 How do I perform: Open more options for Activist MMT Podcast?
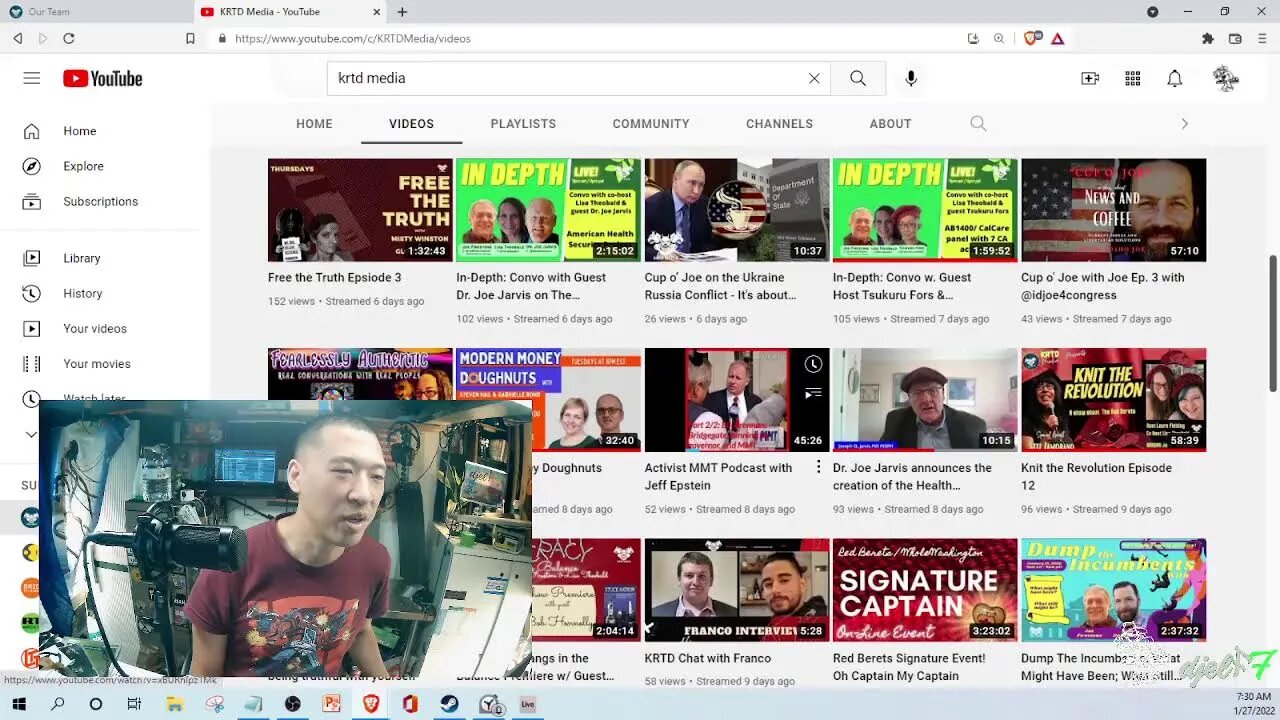(818, 467)
